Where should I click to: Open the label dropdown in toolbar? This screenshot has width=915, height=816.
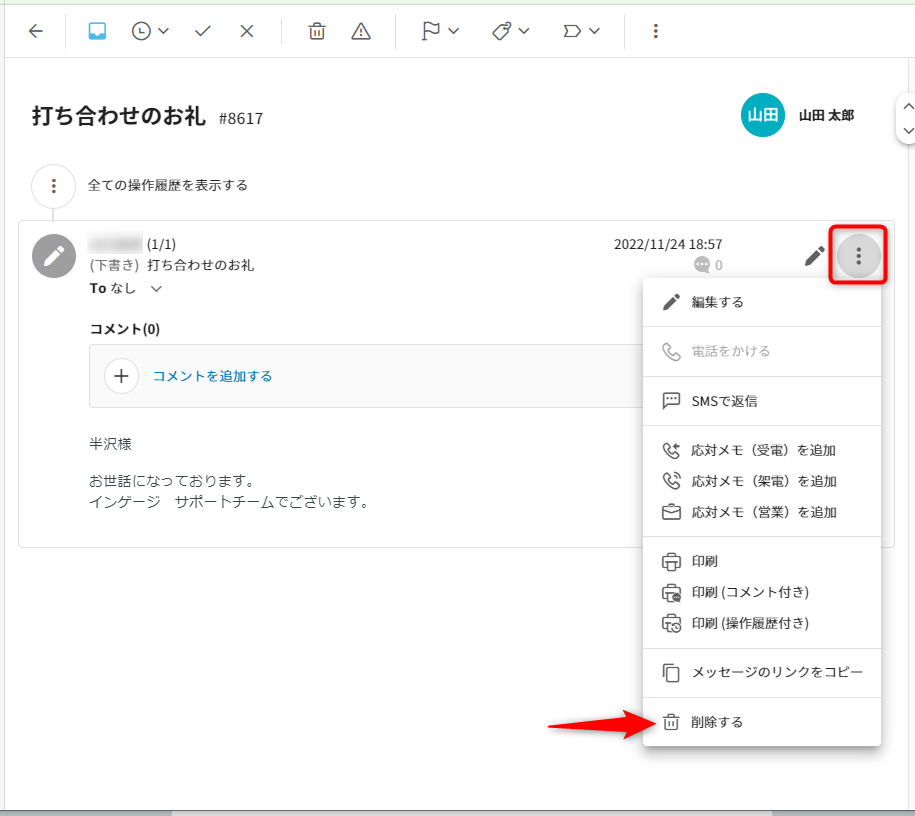coord(581,31)
